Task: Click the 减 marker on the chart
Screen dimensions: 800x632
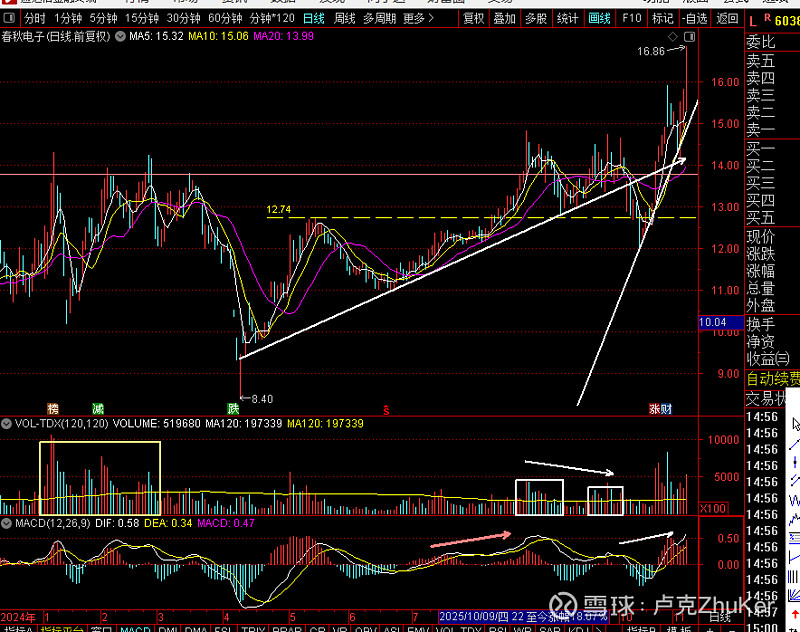Action: [97, 408]
